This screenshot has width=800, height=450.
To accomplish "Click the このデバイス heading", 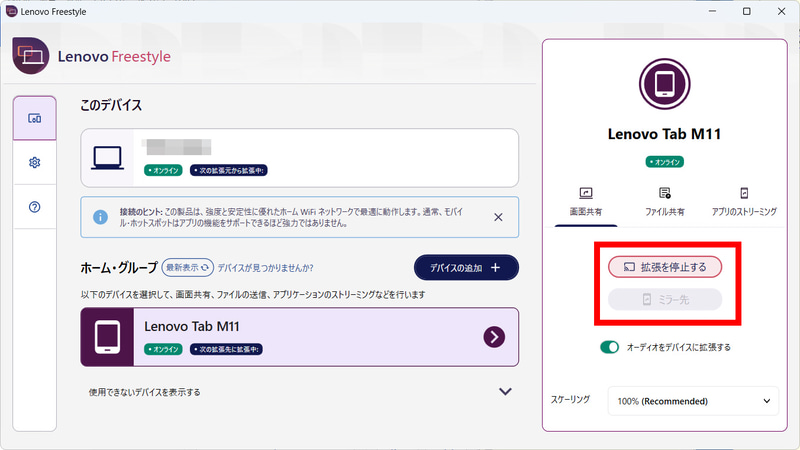I will tap(111, 105).
